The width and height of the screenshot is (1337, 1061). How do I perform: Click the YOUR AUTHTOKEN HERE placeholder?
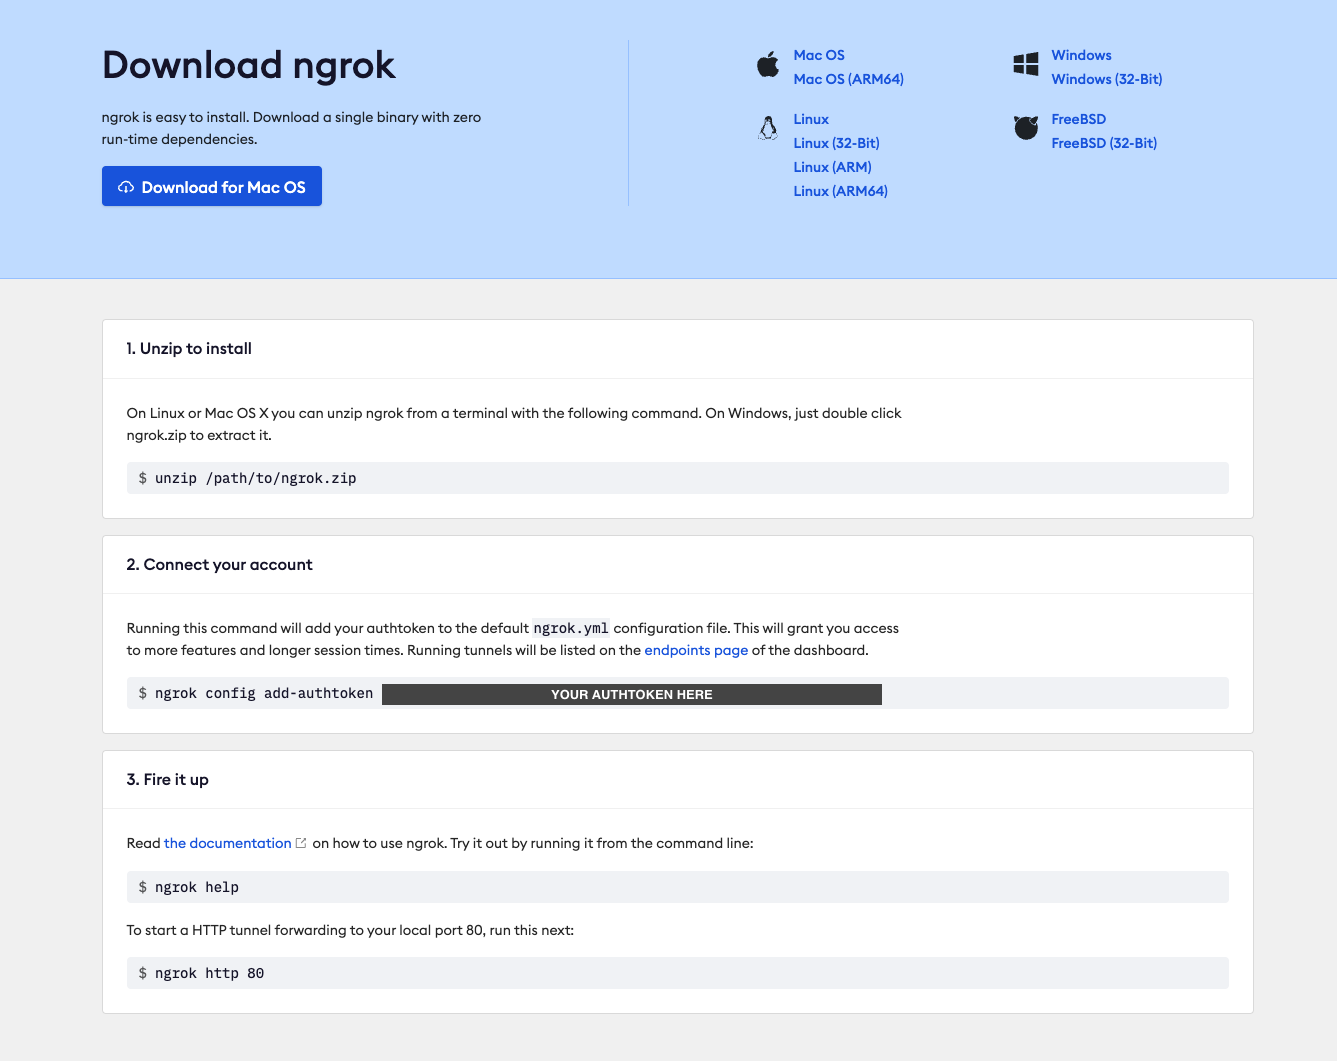pyautogui.click(x=632, y=694)
